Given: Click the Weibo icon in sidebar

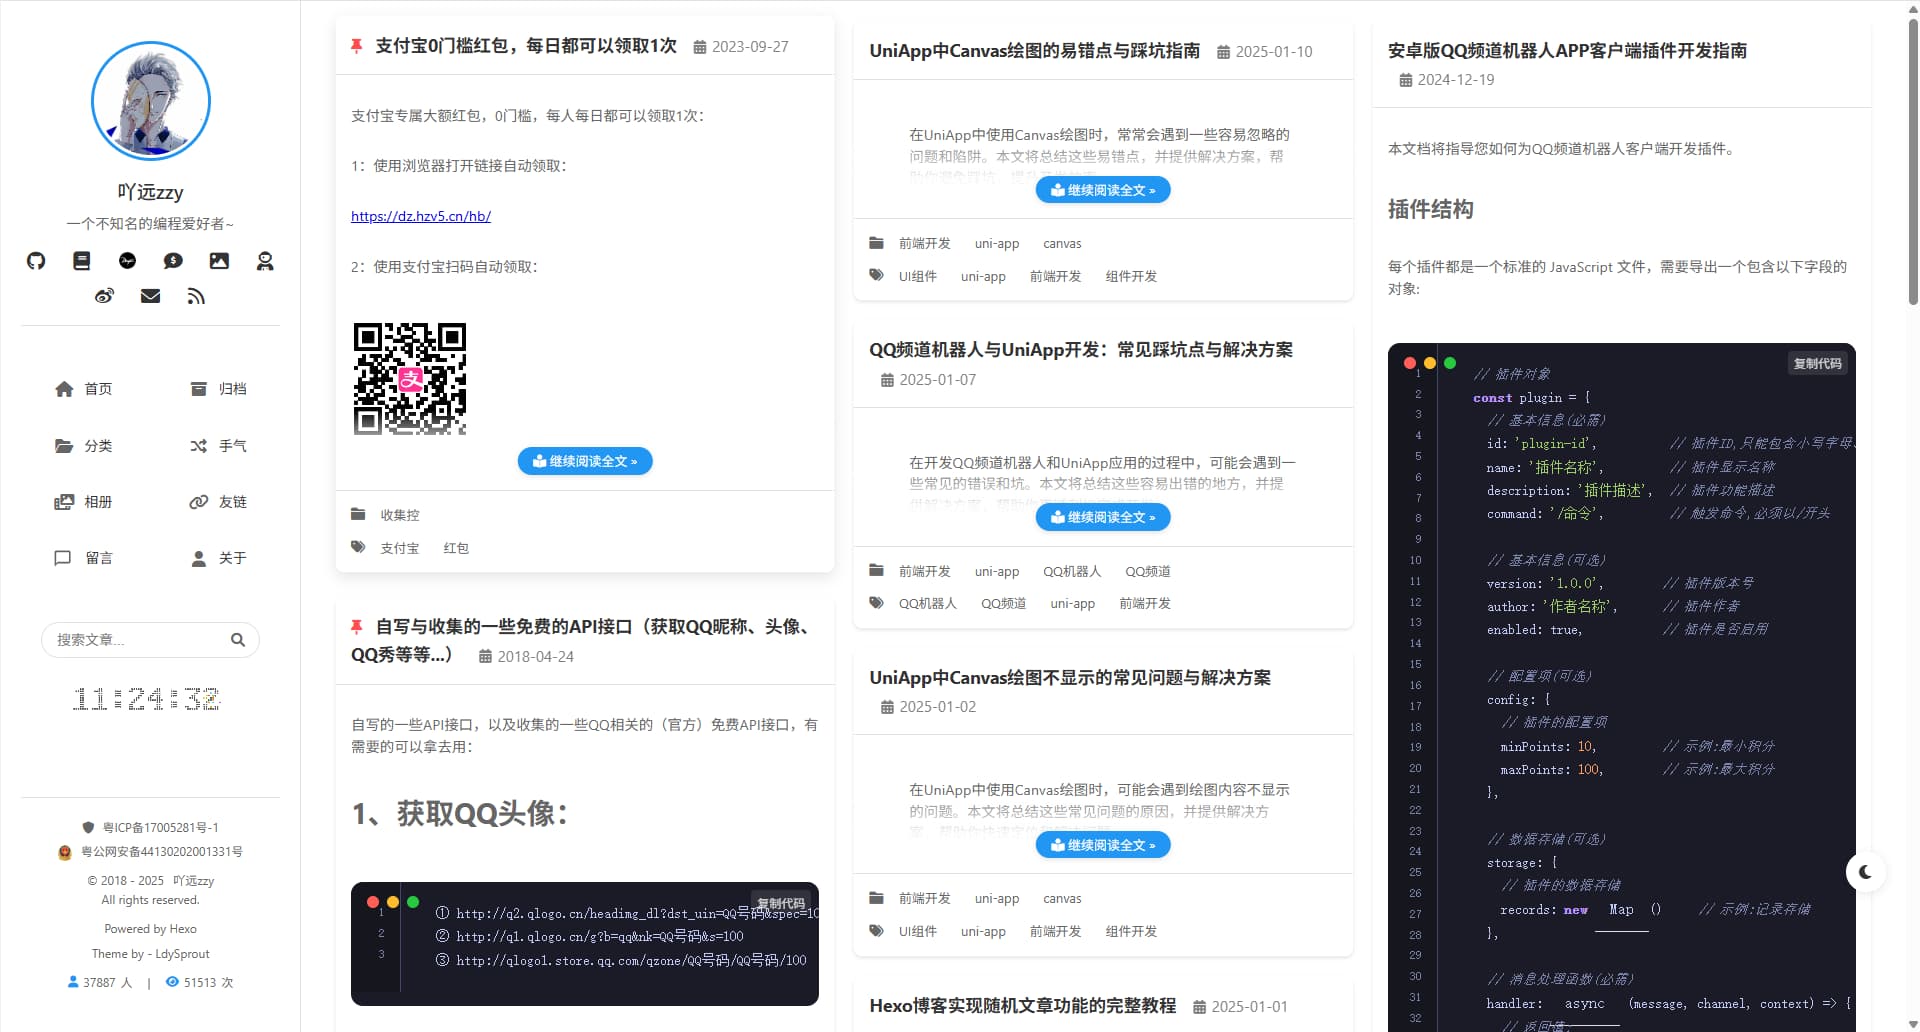Looking at the screenshot, I should (x=104, y=296).
